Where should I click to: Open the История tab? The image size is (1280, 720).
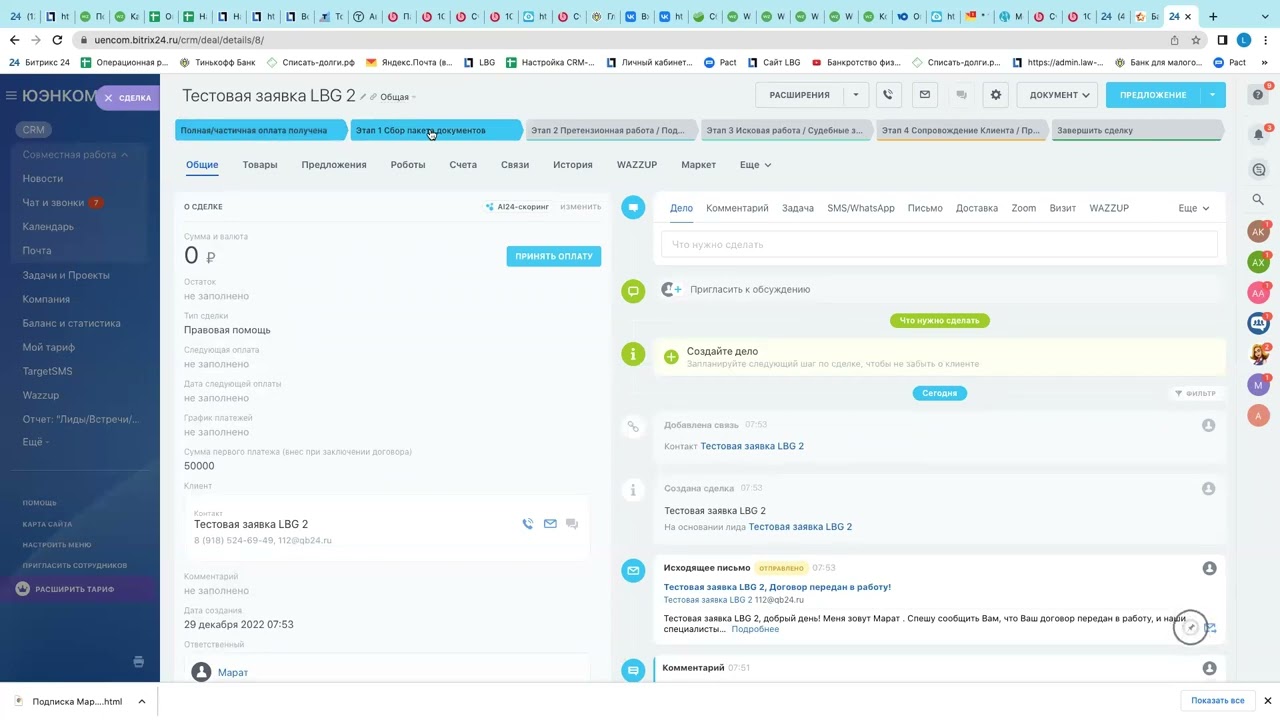point(573,165)
